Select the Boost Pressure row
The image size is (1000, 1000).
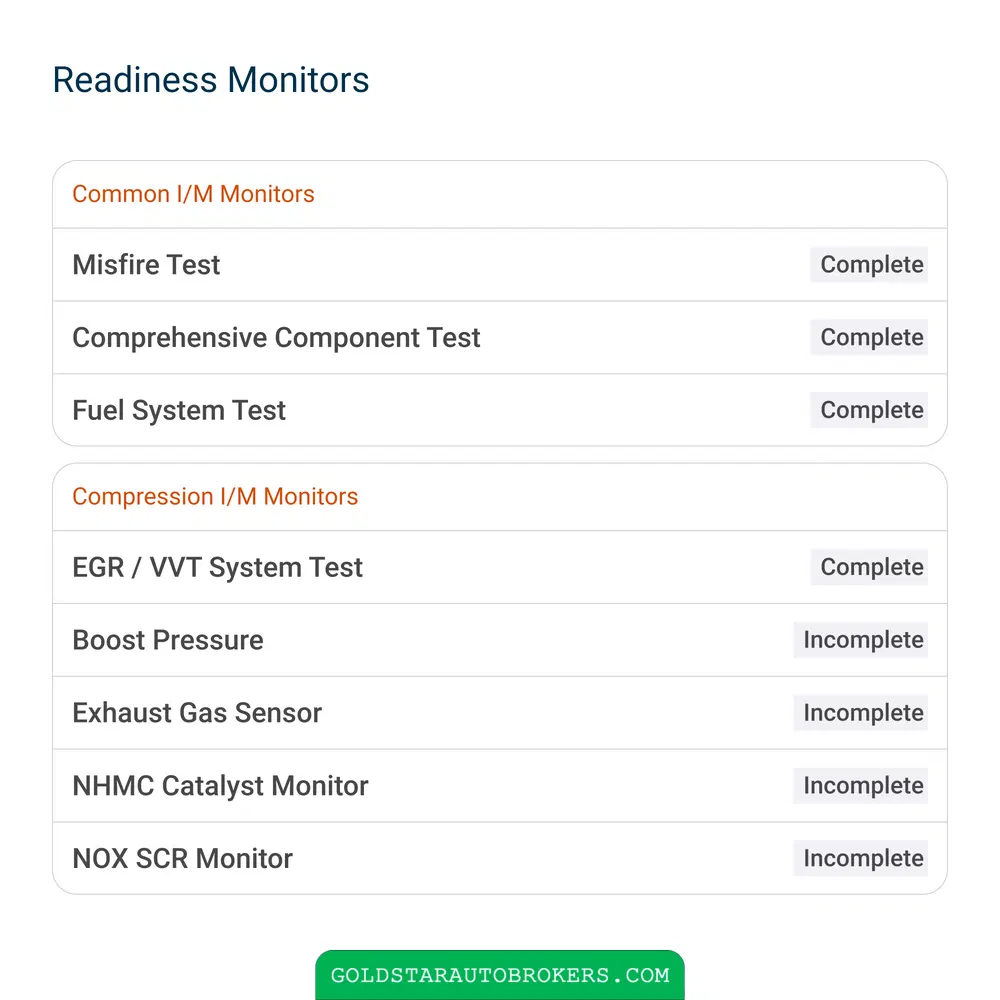tap(500, 640)
